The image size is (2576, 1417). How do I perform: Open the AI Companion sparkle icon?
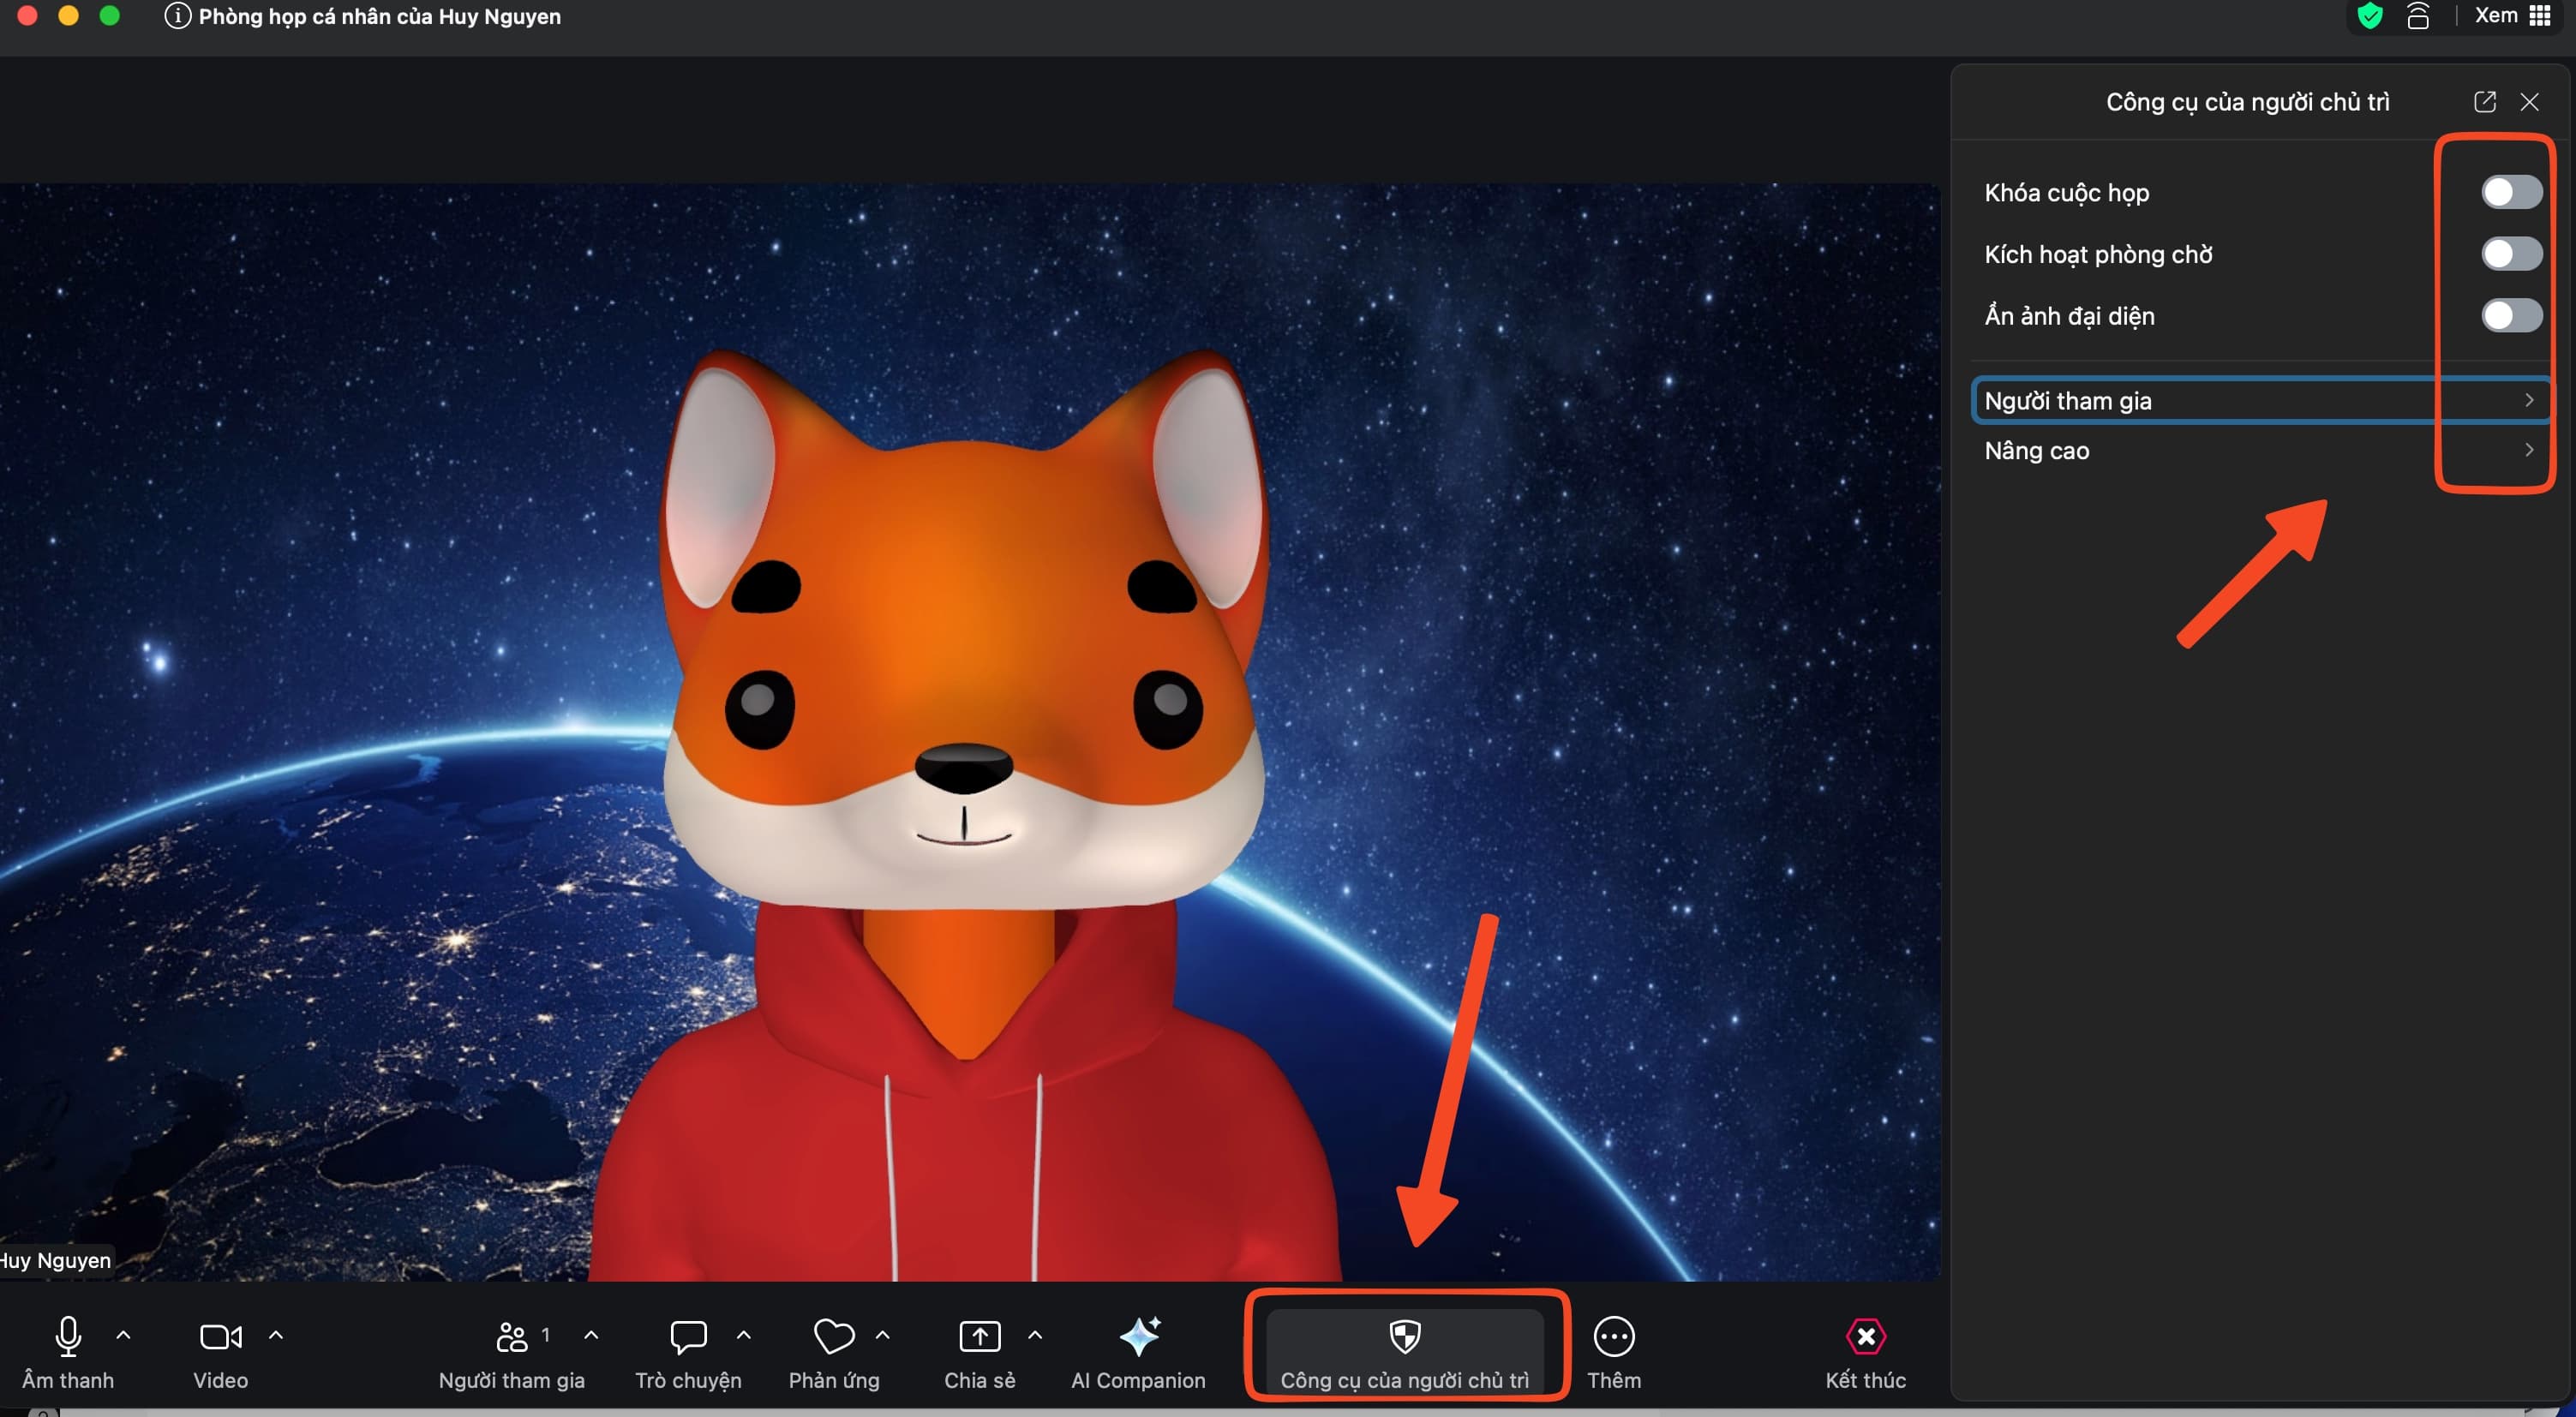pos(1139,1336)
